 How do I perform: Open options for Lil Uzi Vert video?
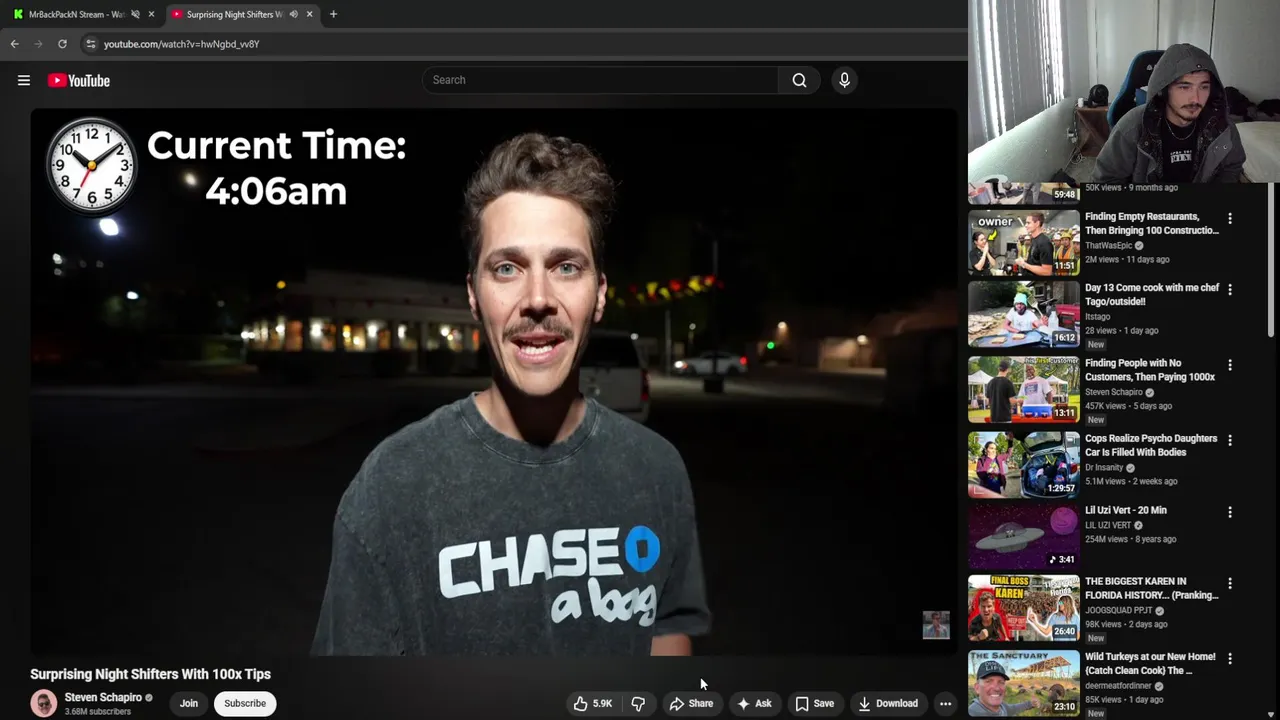(x=1230, y=512)
